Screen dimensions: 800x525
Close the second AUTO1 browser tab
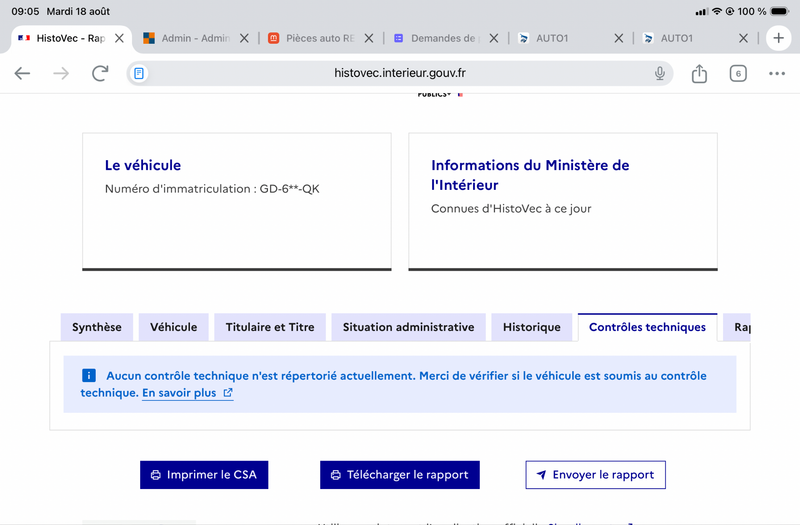(x=743, y=38)
